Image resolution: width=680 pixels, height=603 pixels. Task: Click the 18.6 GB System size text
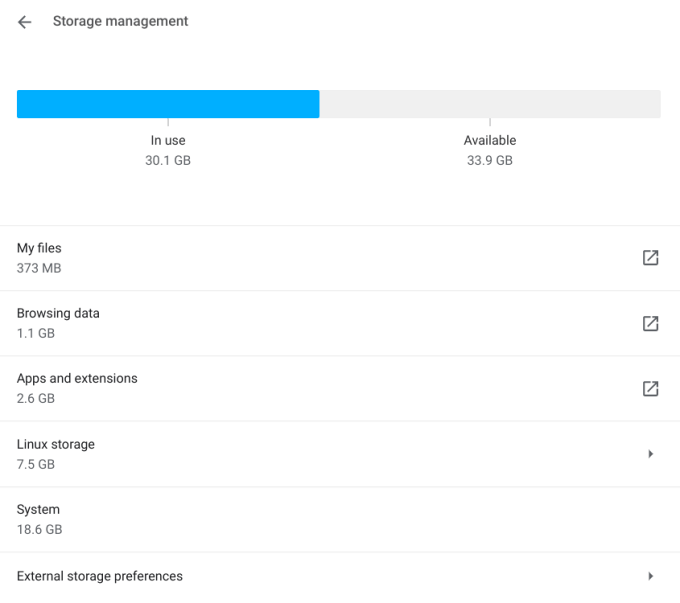(39, 529)
